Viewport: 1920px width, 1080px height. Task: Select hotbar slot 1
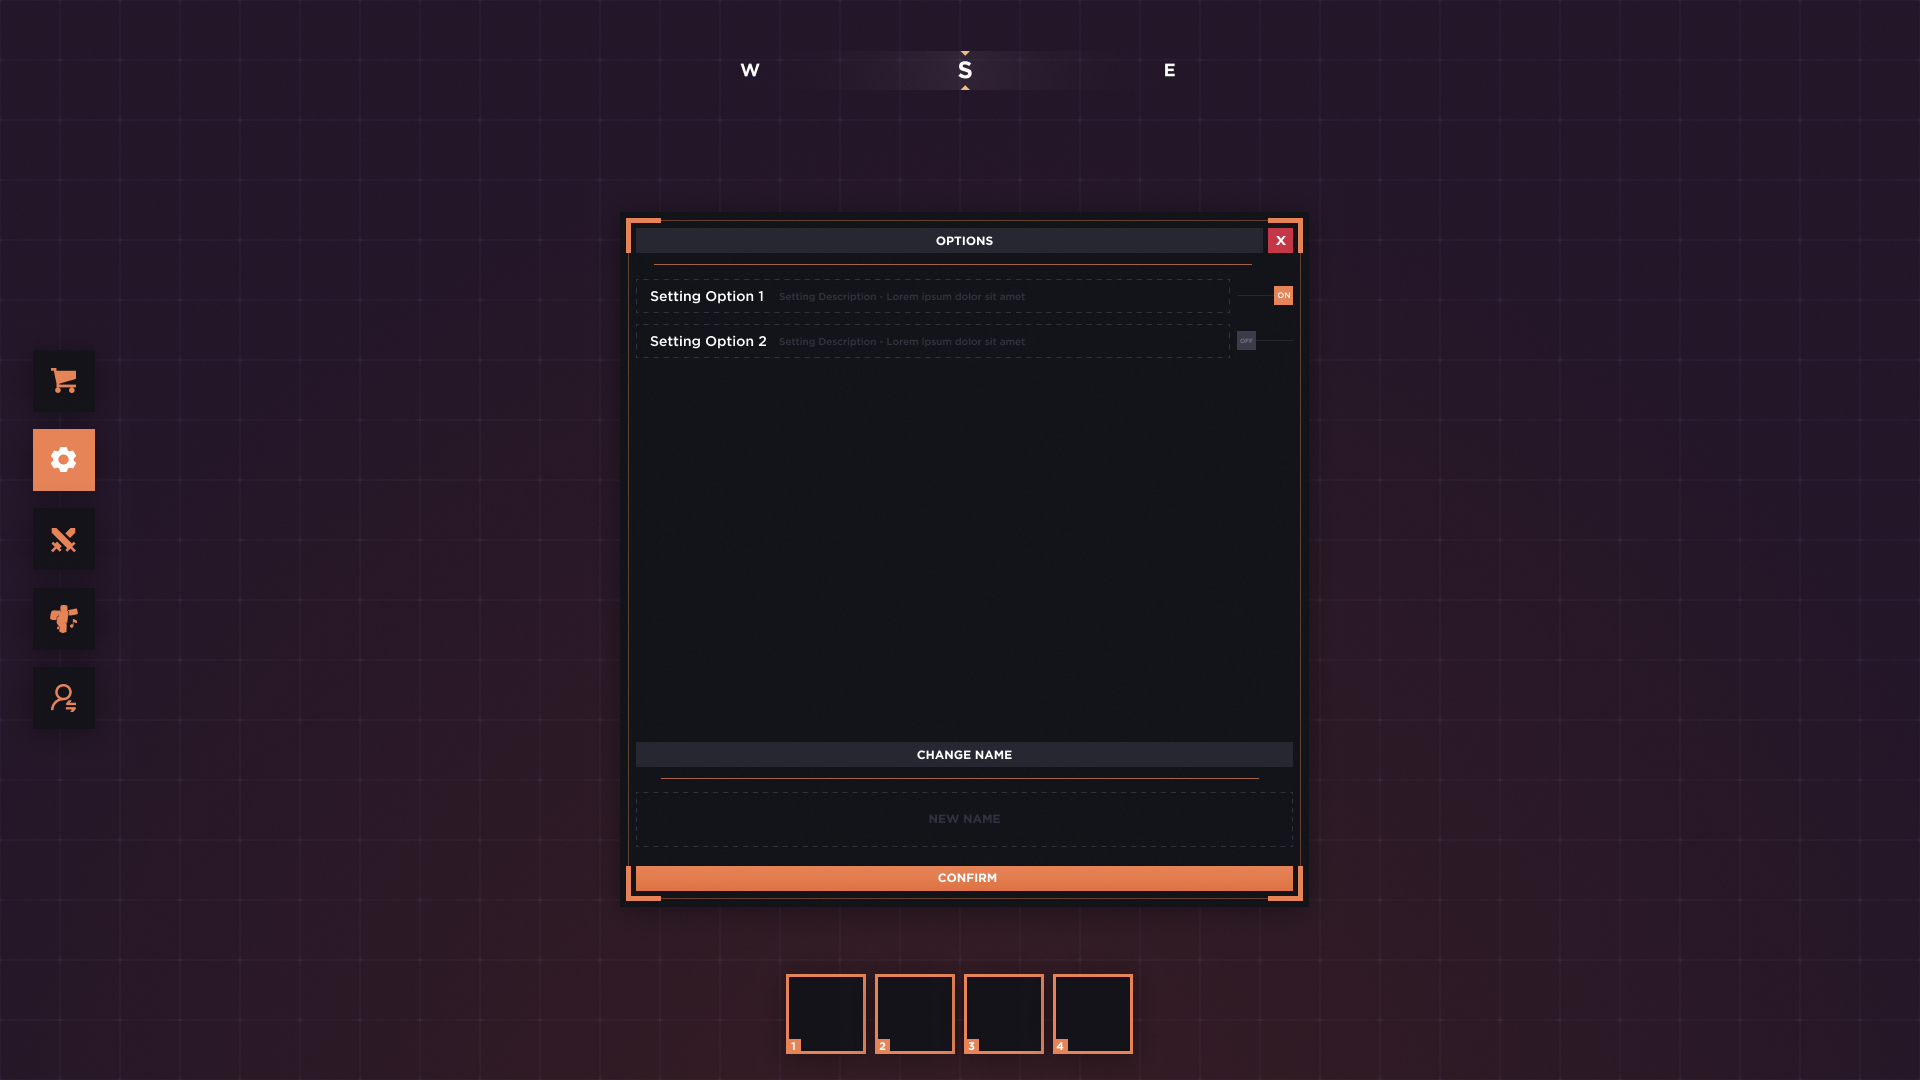click(826, 1013)
